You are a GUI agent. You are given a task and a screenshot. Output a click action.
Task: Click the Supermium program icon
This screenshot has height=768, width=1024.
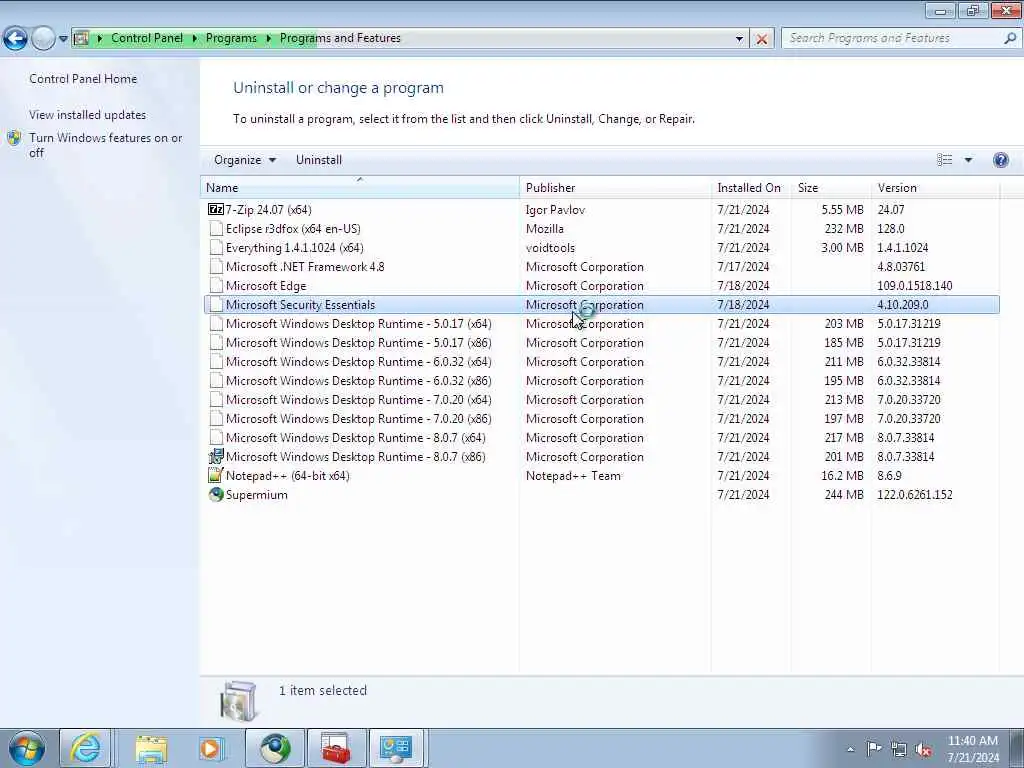[216, 494]
